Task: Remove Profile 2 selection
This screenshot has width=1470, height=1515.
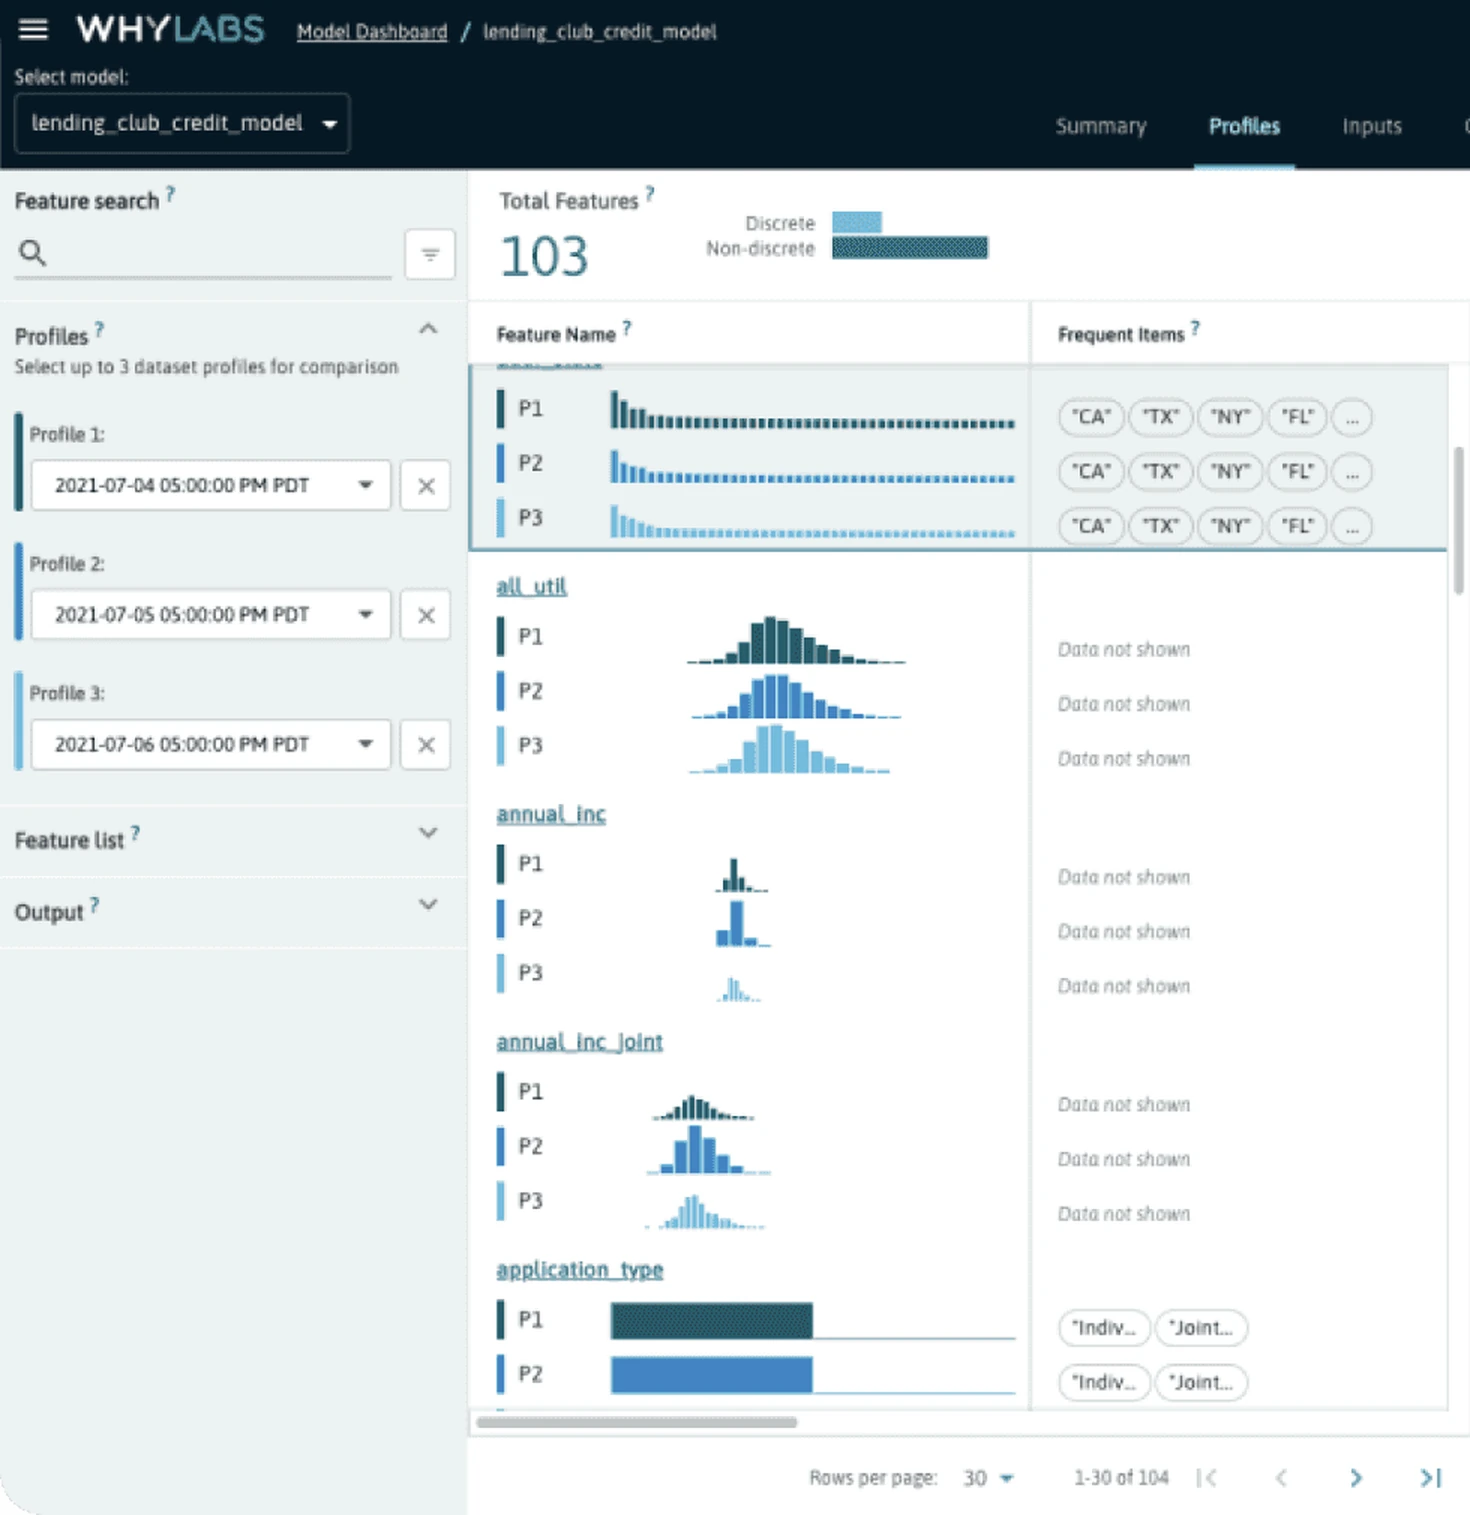Action: click(426, 615)
